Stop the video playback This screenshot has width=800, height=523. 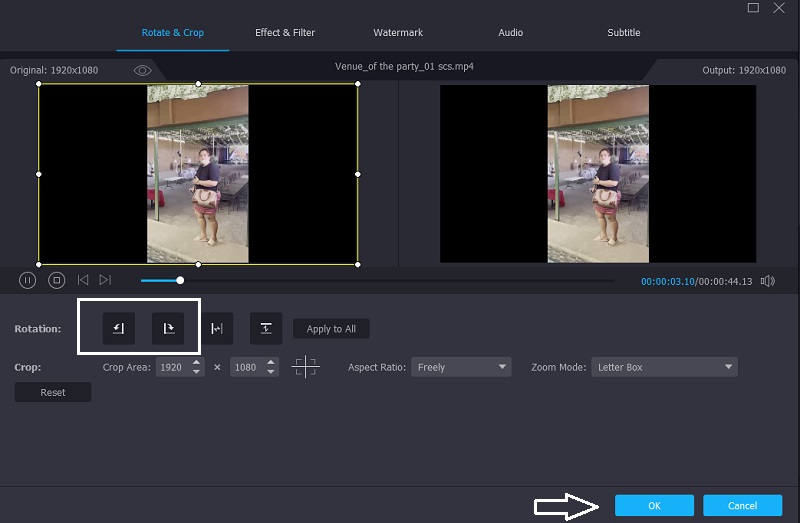(x=57, y=281)
